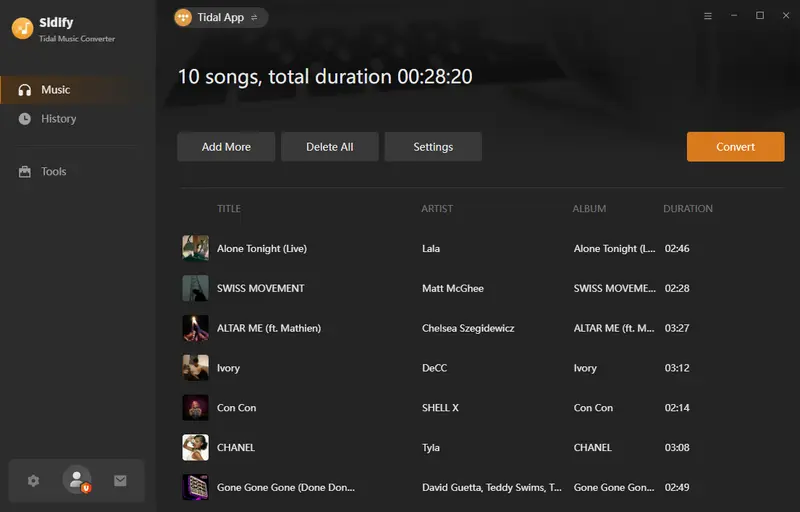Click the song title Con Con
The width and height of the screenshot is (800, 512).
coord(237,408)
